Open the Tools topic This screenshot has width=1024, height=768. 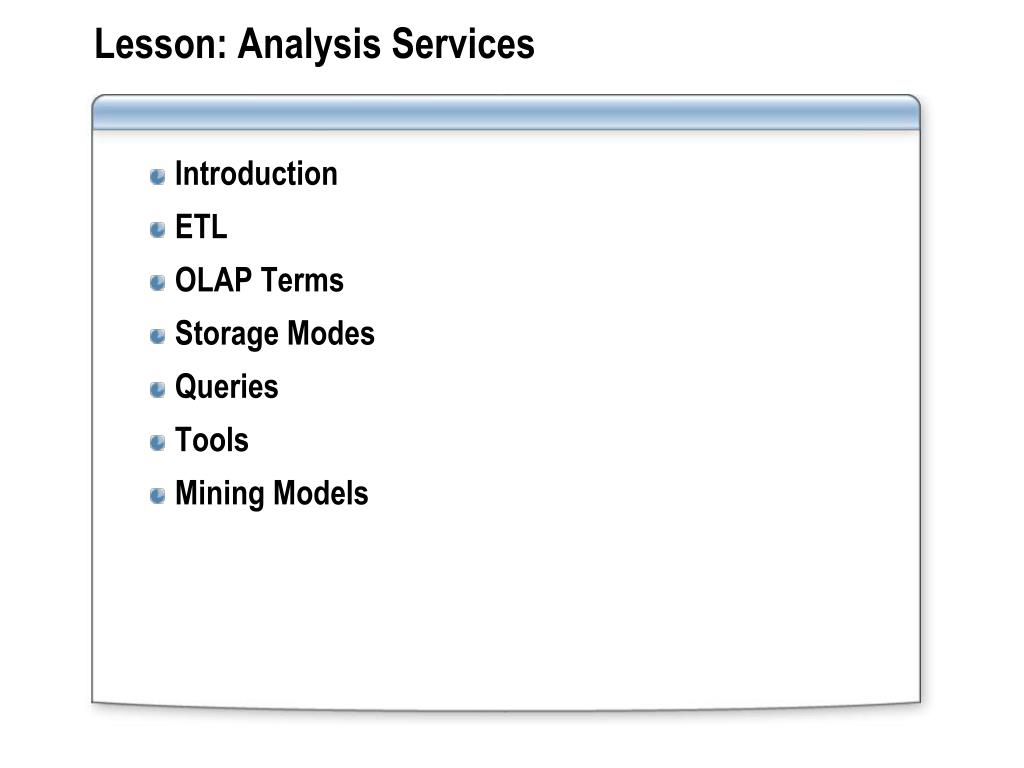(x=212, y=440)
